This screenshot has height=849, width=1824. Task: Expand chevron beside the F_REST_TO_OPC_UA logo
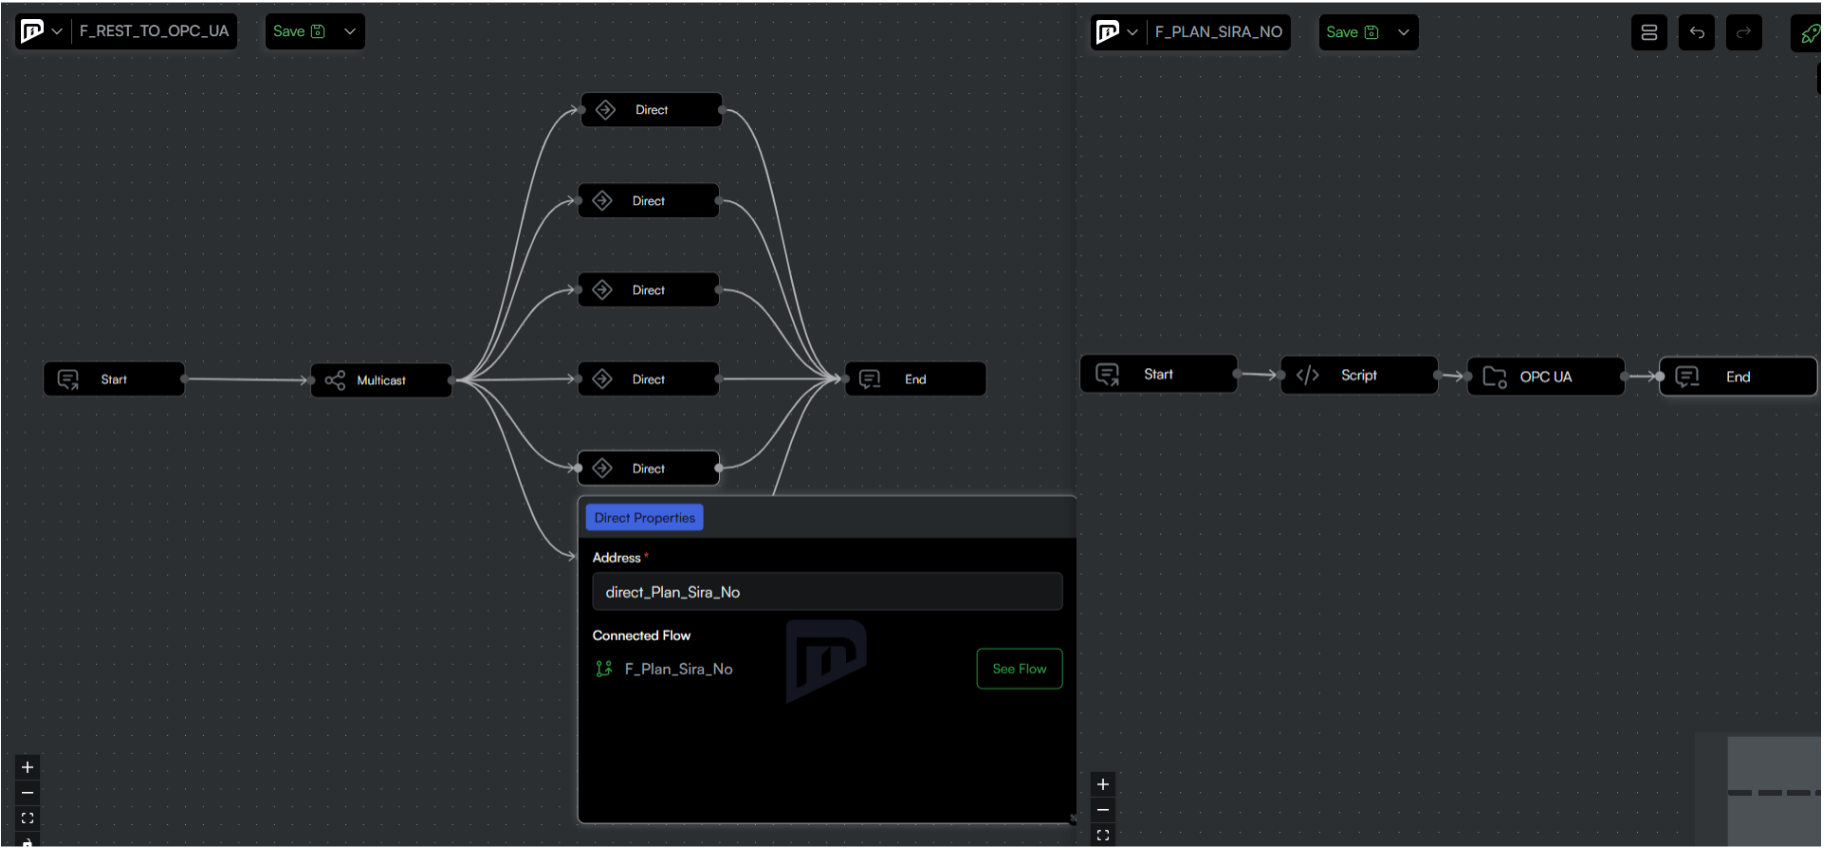pos(57,31)
